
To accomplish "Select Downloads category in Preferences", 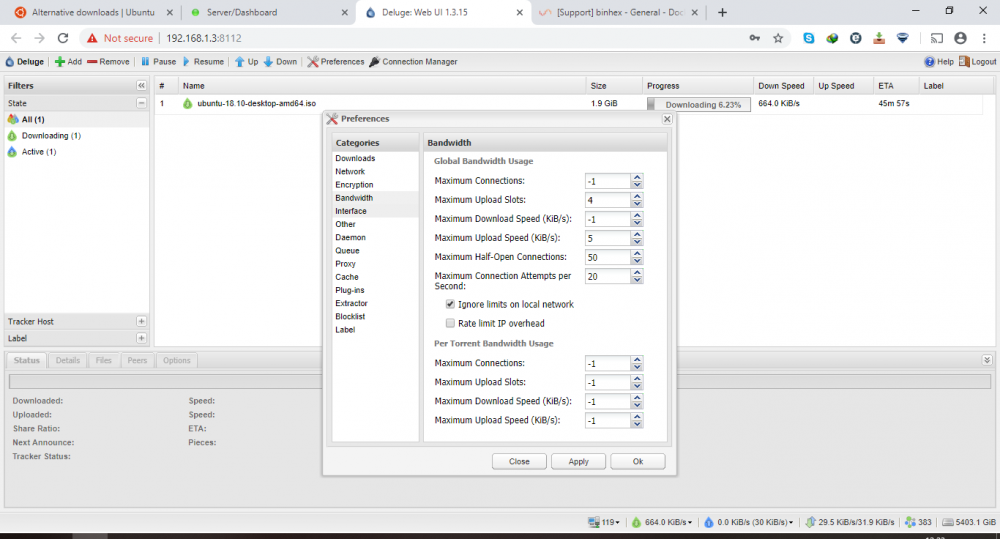I will pyautogui.click(x=375, y=158).
